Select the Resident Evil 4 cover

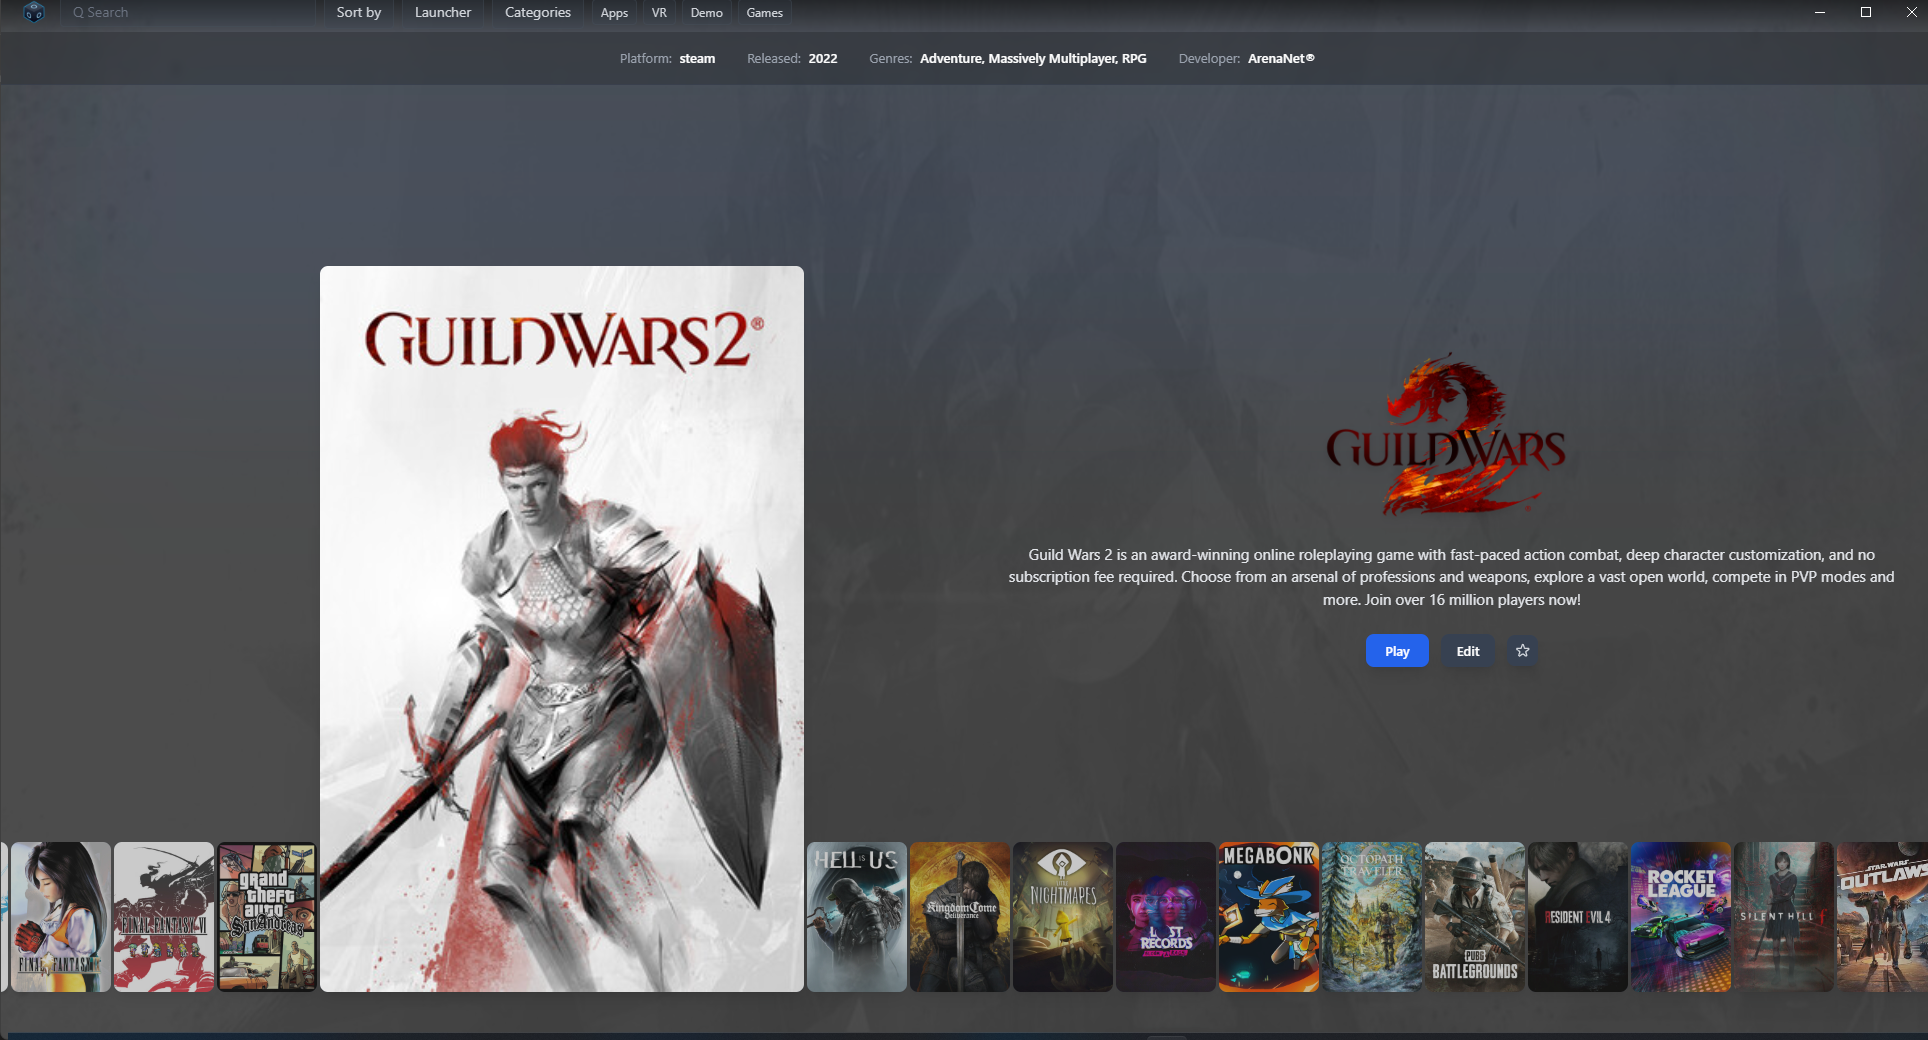tap(1577, 917)
